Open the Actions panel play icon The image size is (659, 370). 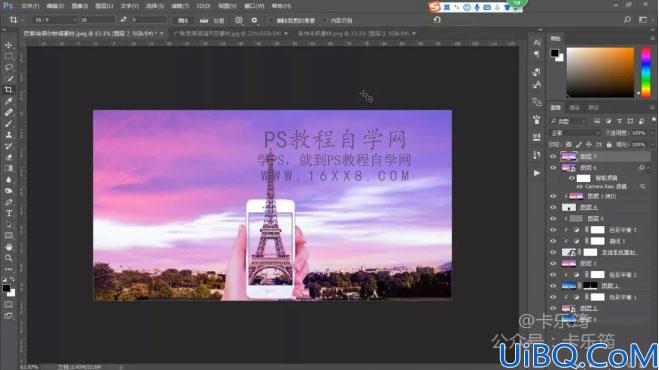click(537, 173)
